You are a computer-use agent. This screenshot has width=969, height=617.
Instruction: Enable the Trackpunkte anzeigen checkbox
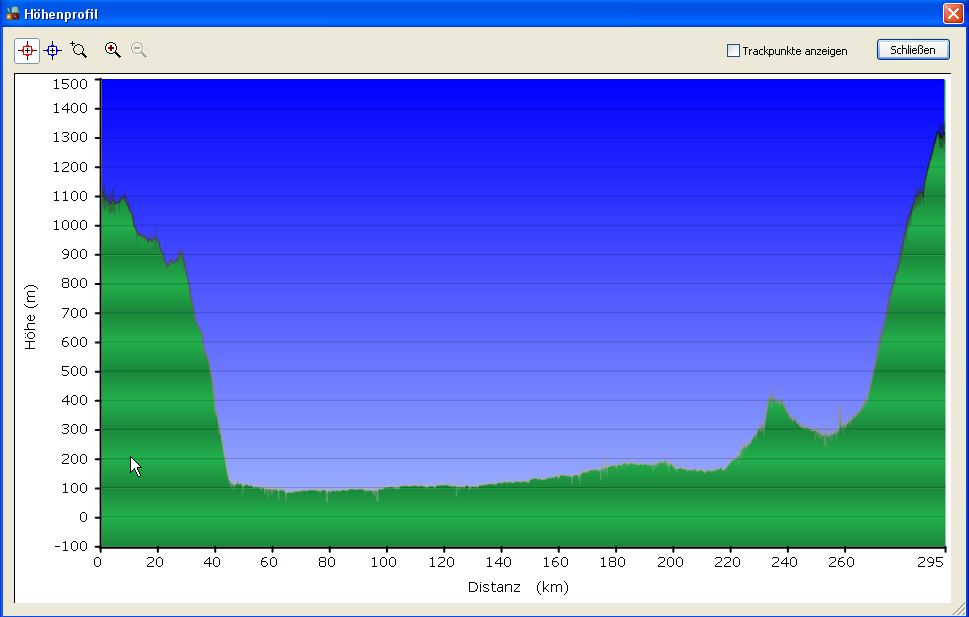(733, 51)
